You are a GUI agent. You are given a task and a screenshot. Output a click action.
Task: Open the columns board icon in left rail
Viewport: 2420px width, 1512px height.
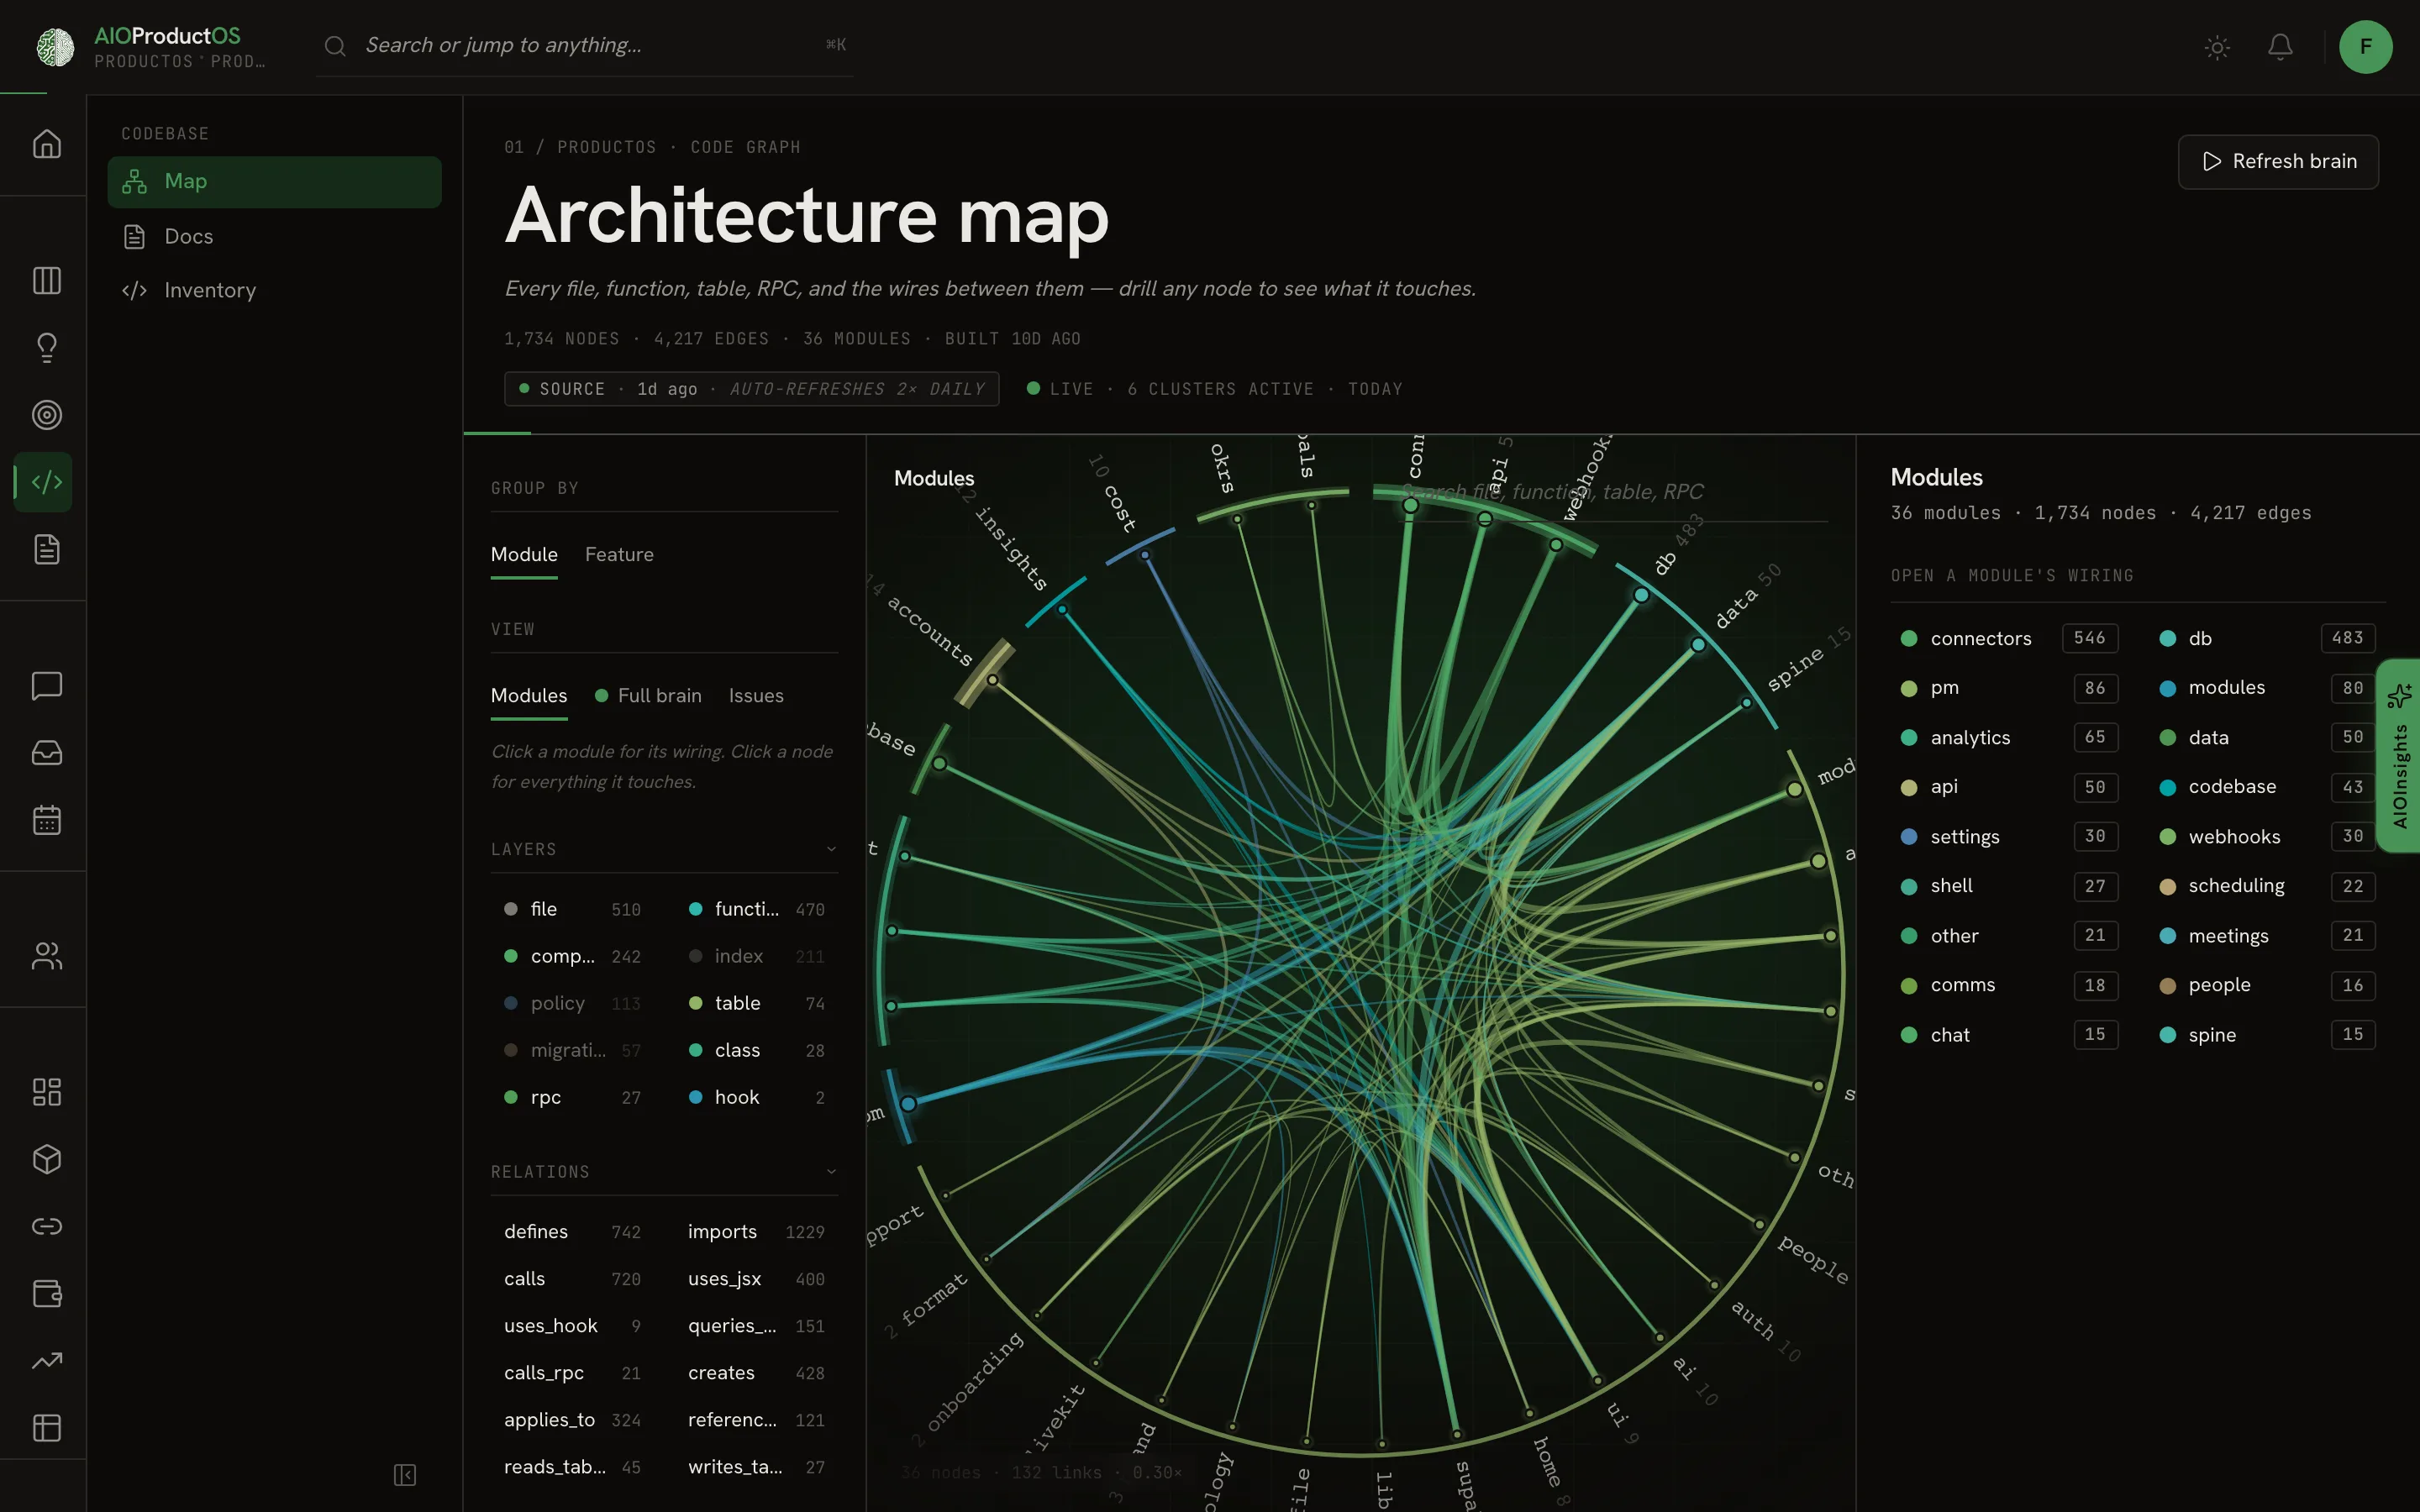point(46,281)
